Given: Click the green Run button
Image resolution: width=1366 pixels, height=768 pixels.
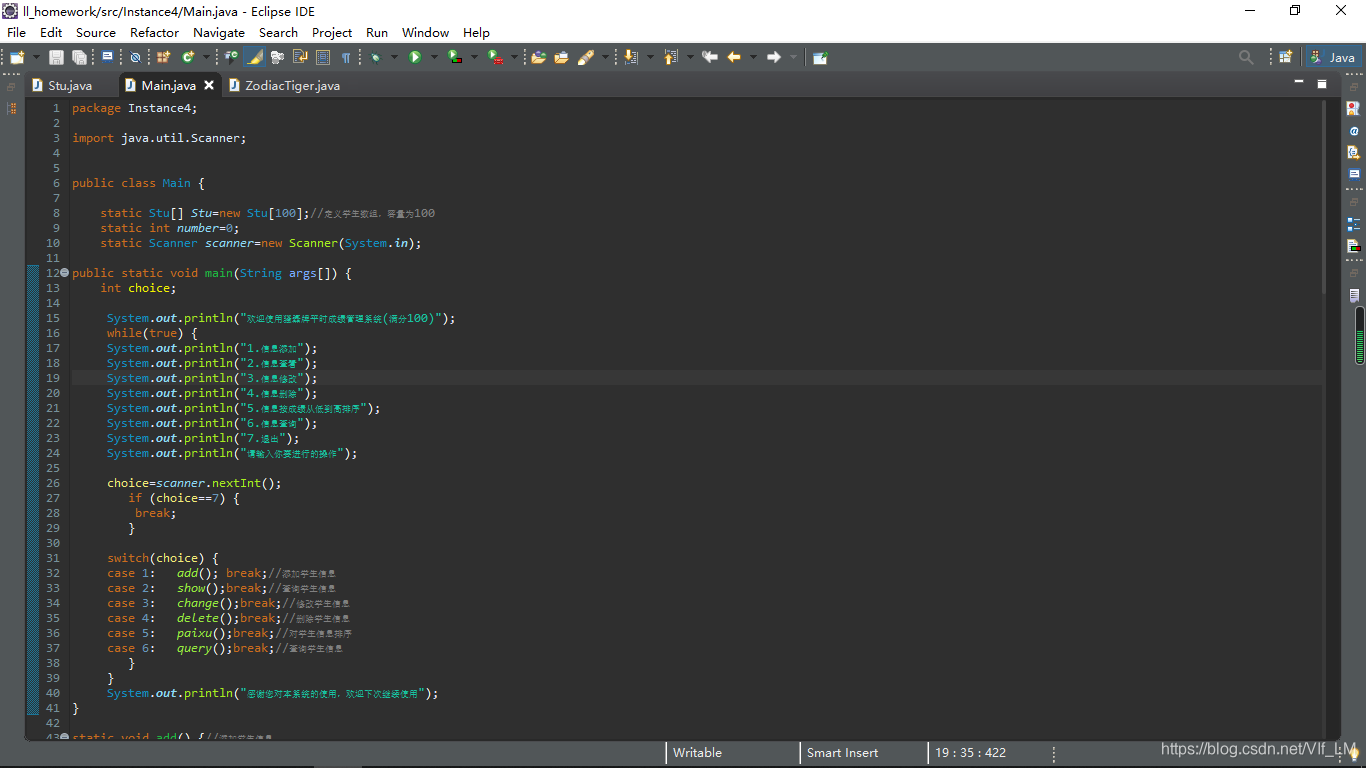Looking at the screenshot, I should click(415, 58).
